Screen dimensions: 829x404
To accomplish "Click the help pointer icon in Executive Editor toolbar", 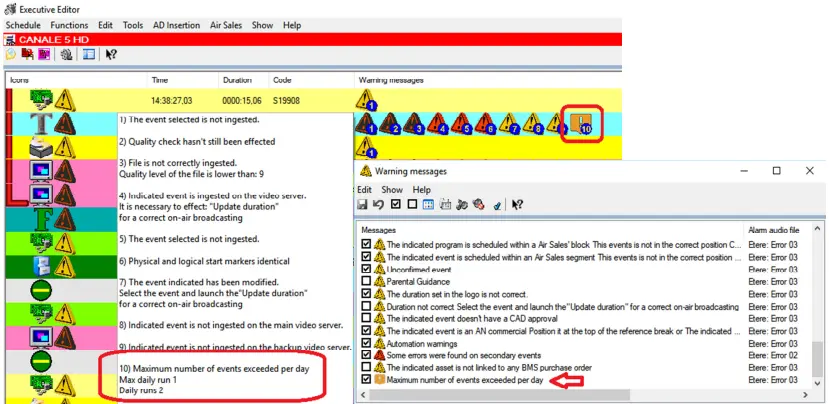I will [x=112, y=55].
